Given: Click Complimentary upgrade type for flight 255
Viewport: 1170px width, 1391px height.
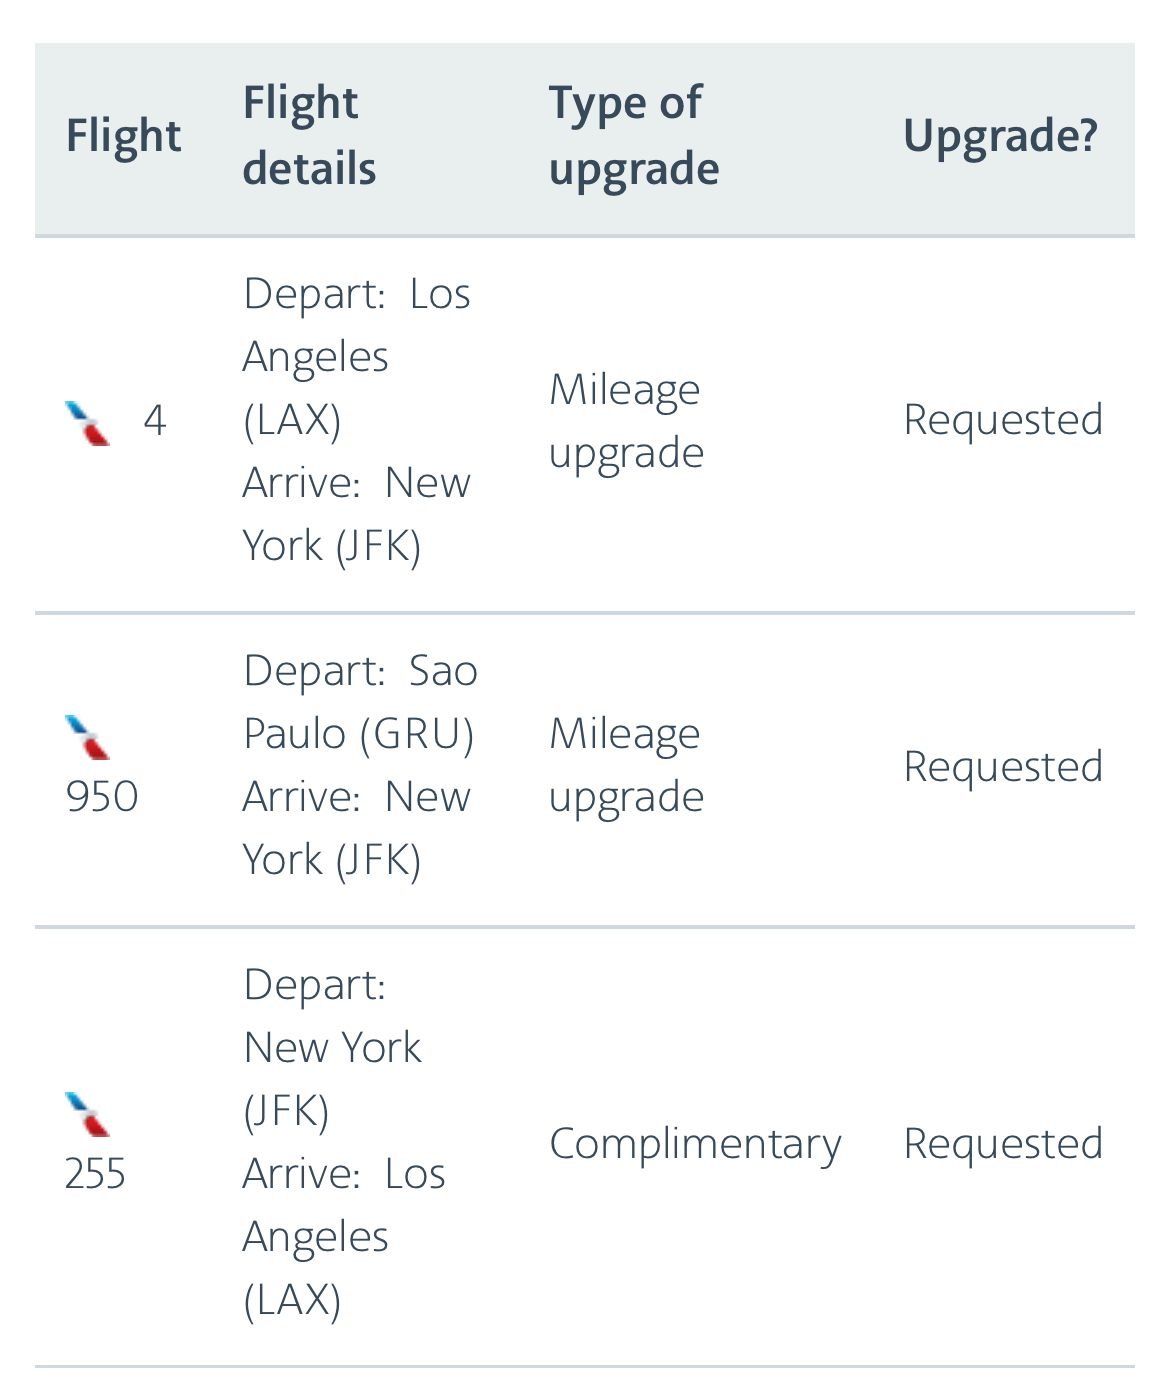Looking at the screenshot, I should [695, 1144].
